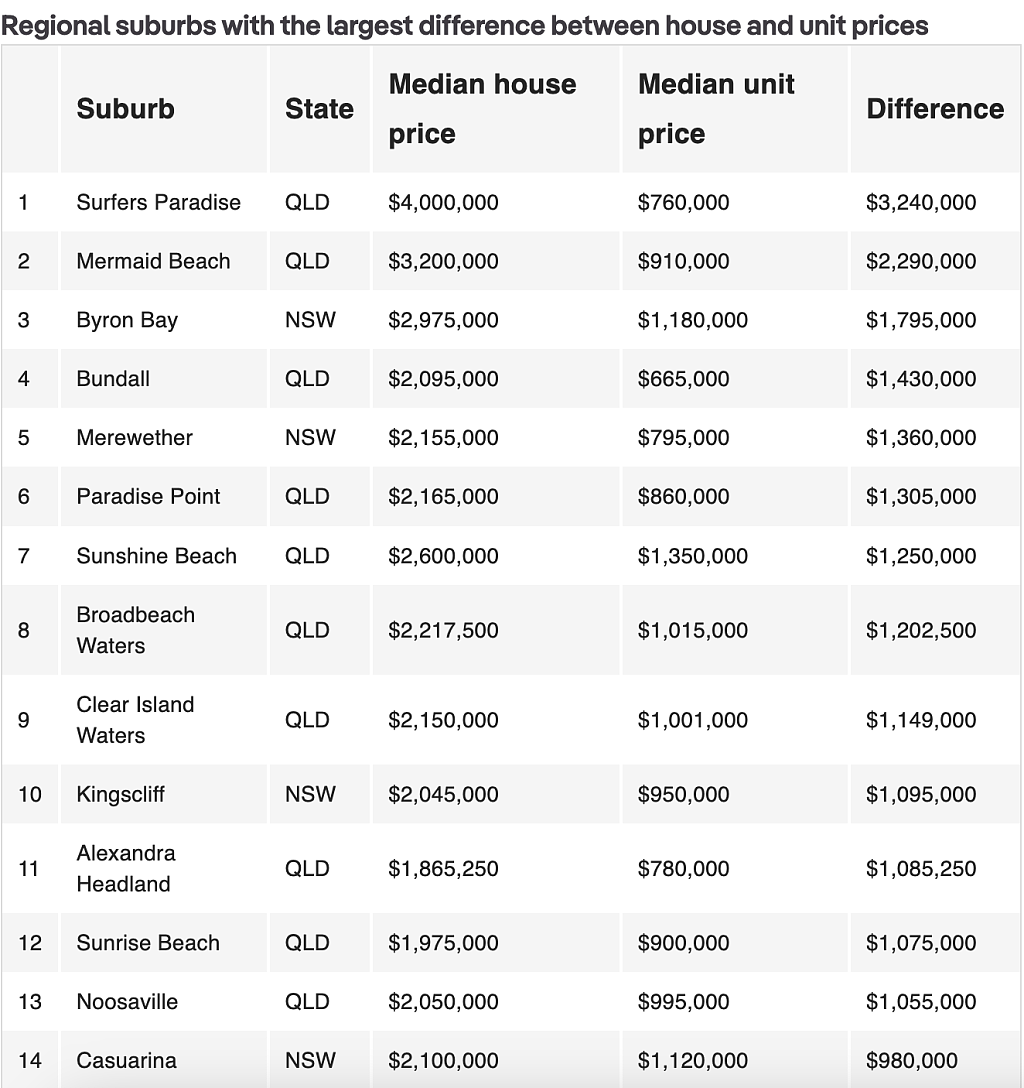Image resolution: width=1024 pixels, height=1088 pixels.
Task: Click the Difference column header
Action: [x=935, y=109]
